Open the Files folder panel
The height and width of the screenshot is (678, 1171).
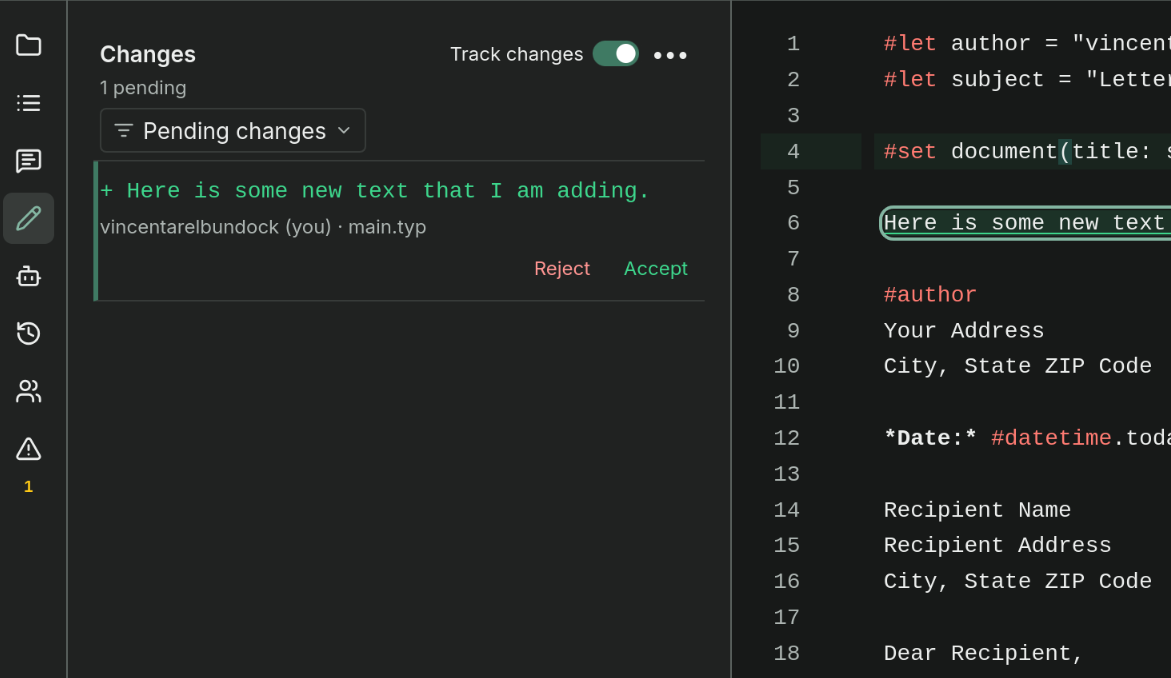[28, 46]
